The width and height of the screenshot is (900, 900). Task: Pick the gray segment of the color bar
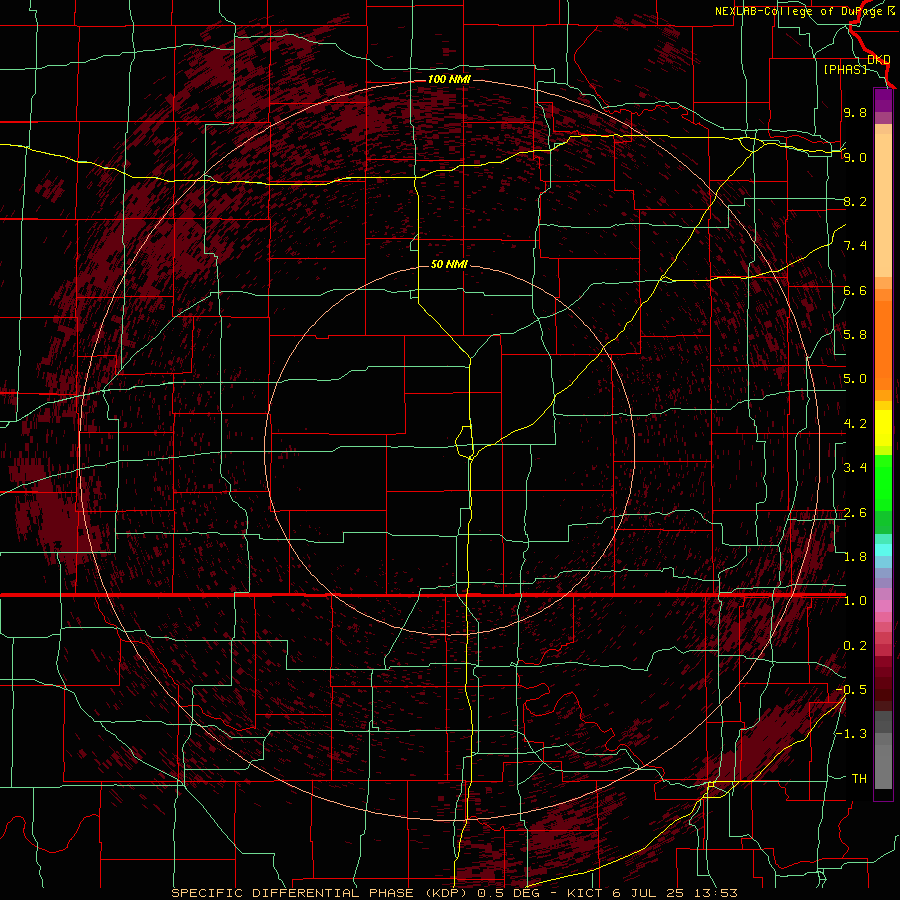tap(883, 749)
